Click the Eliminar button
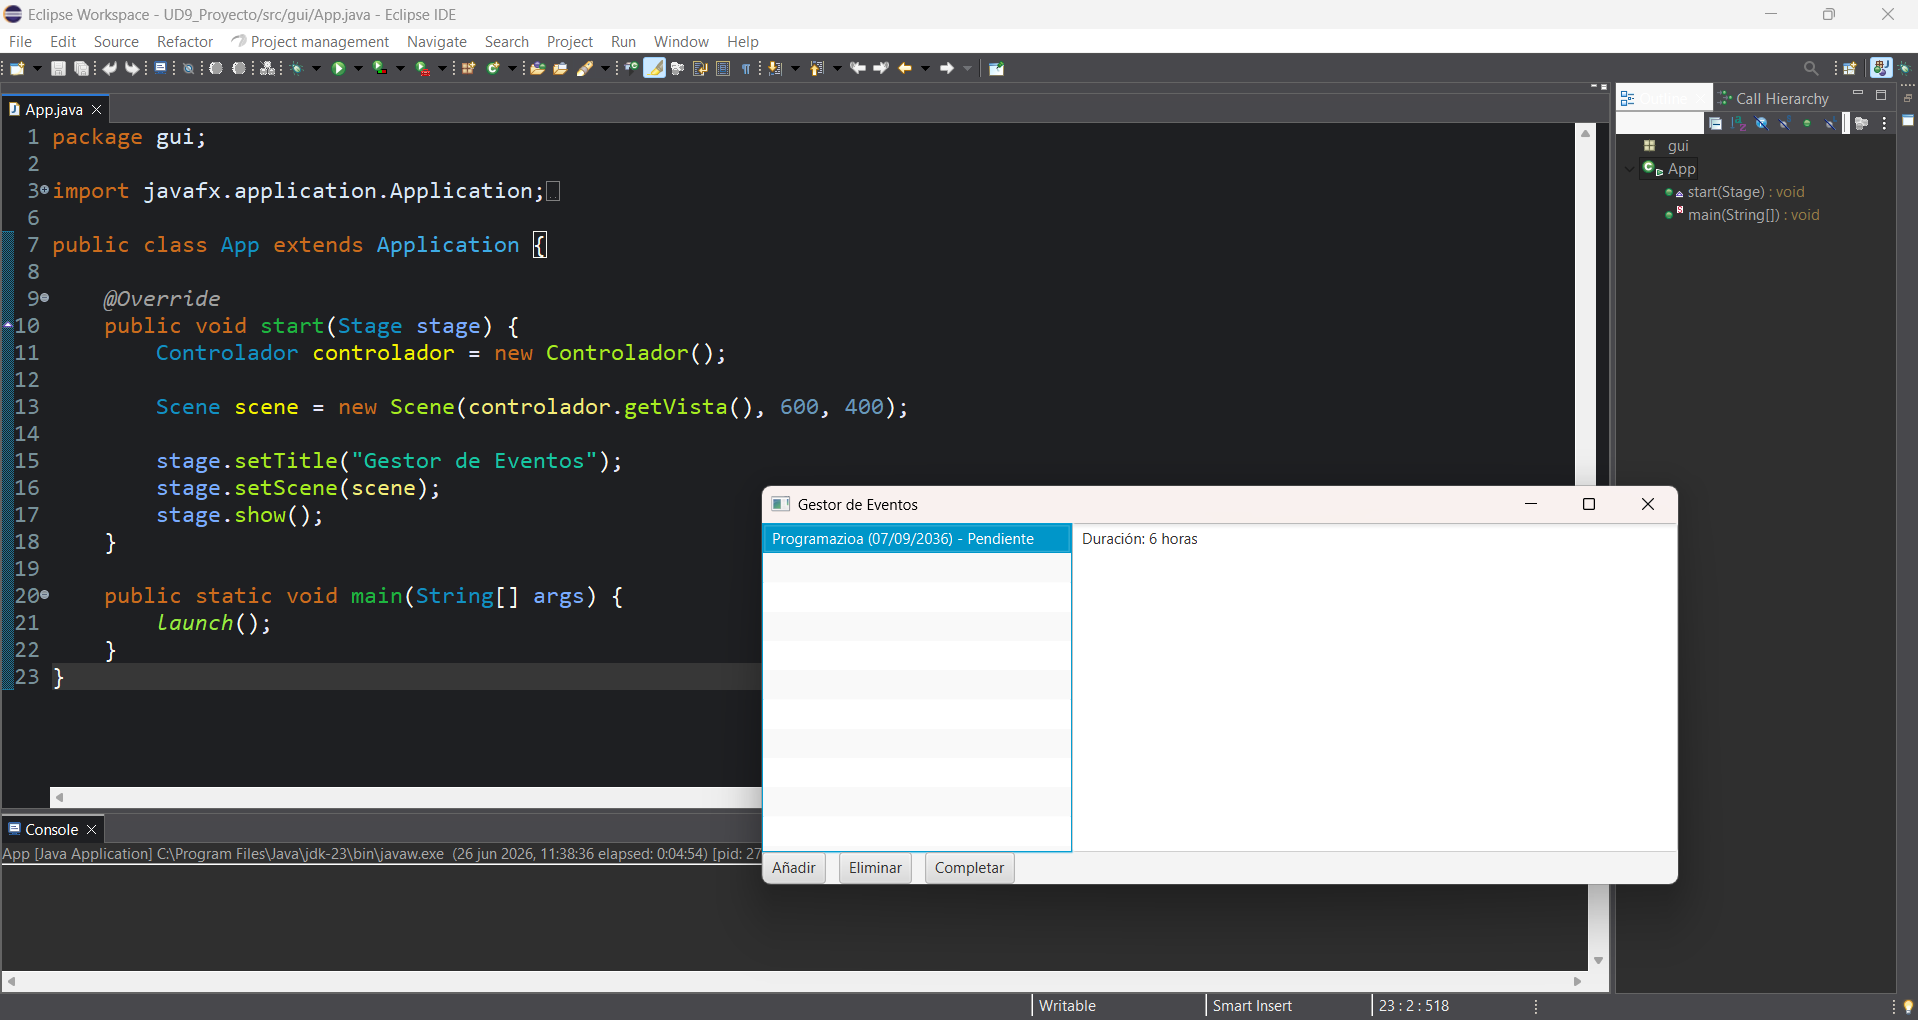 [x=875, y=868]
